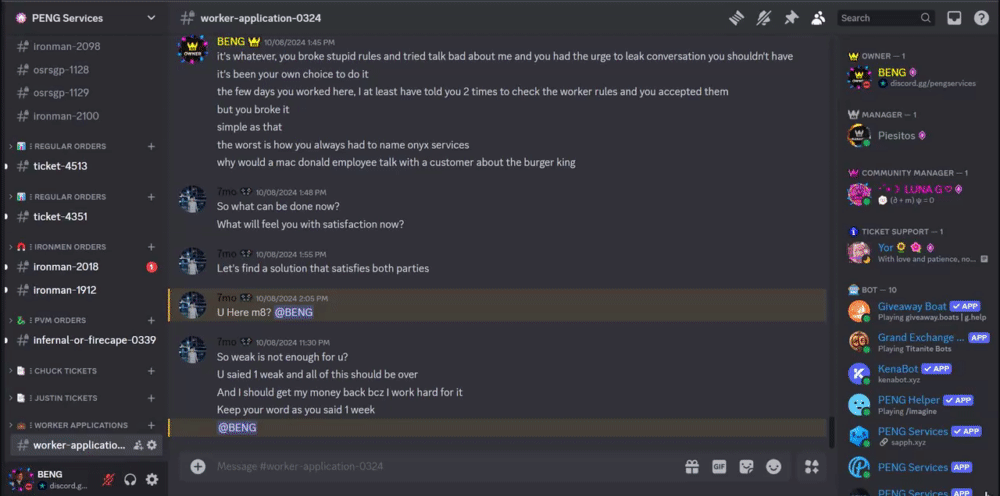Click the gift icon in message bar
The width and height of the screenshot is (1000, 496).
click(x=692, y=466)
